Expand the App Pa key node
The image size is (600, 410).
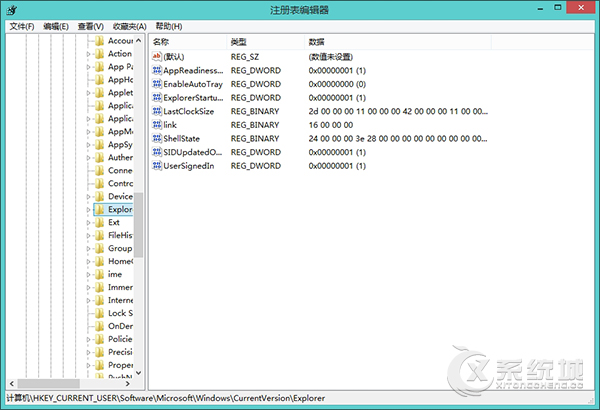(x=88, y=67)
